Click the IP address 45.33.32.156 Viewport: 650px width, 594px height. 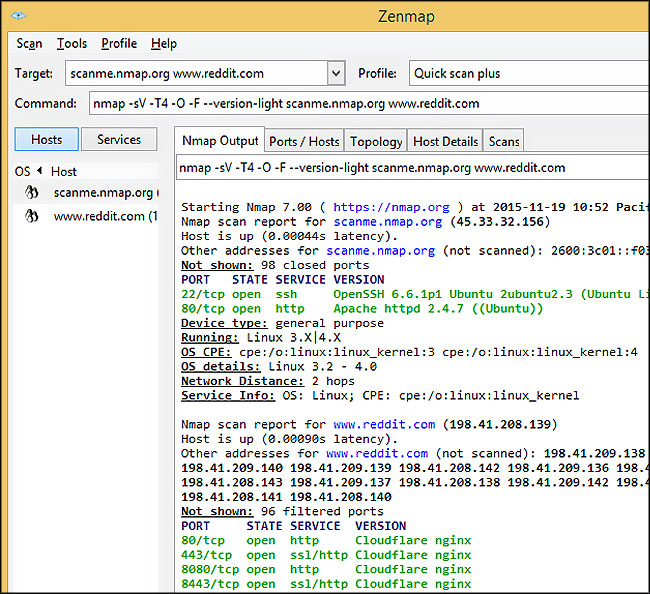point(500,221)
